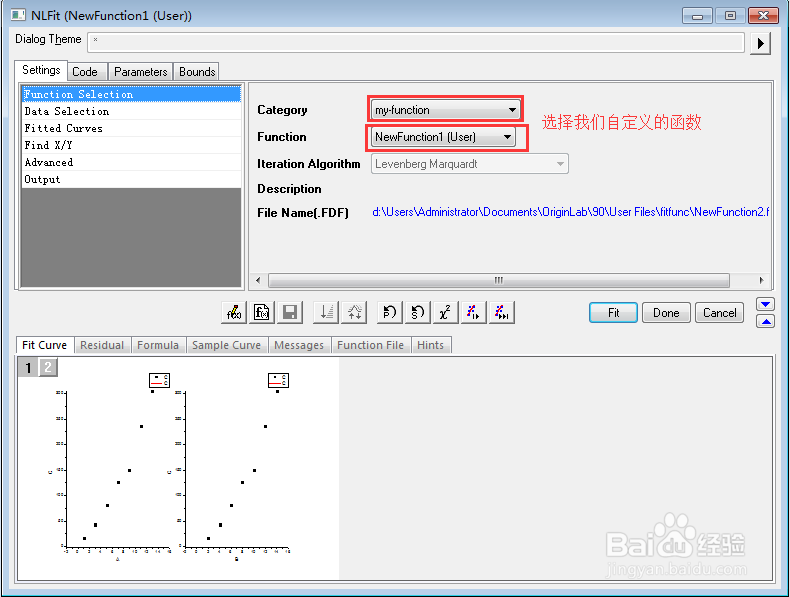The height and width of the screenshot is (597, 790).
Task: Run one iteration with the step icon
Action: point(473,312)
